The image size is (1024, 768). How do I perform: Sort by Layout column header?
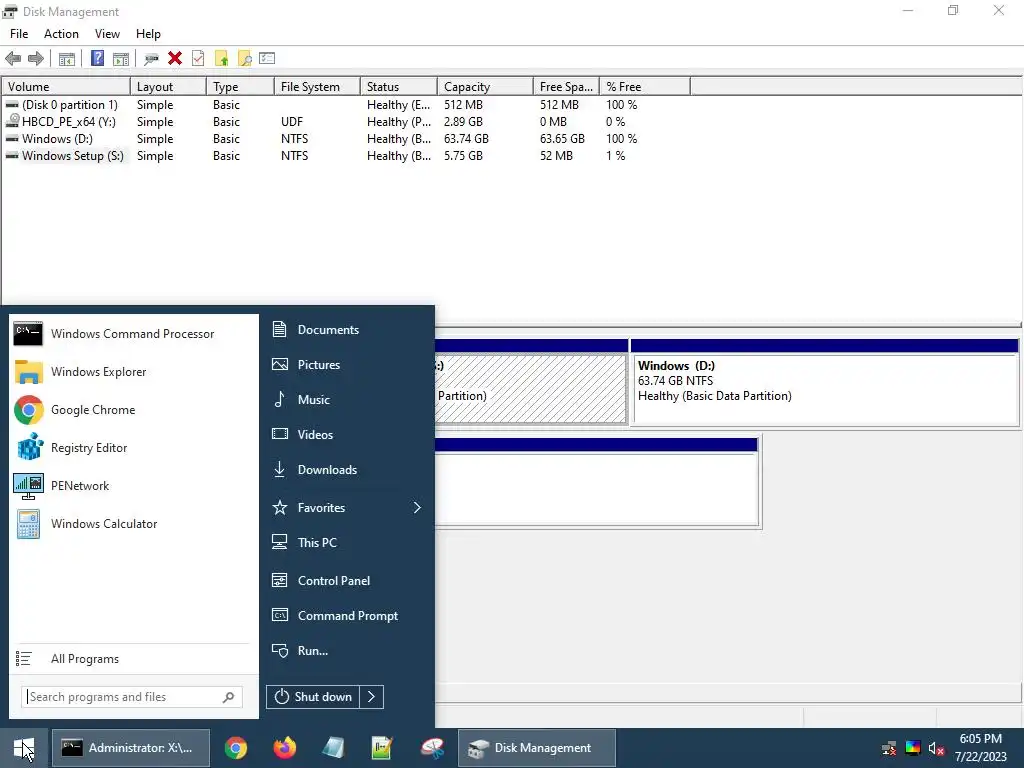tap(168, 87)
